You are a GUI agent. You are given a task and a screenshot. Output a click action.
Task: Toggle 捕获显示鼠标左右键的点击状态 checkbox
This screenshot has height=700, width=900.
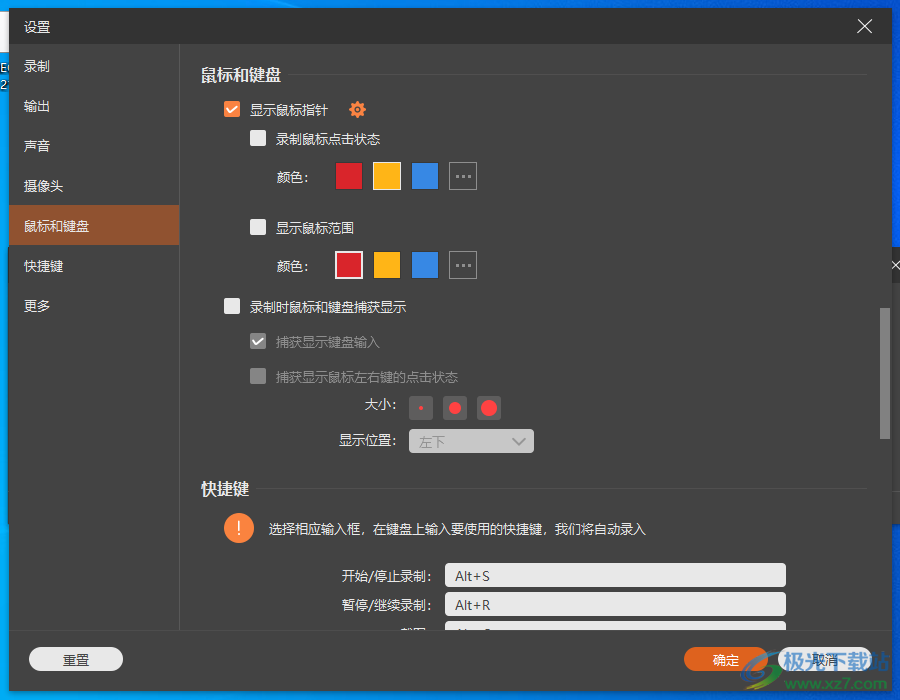tap(258, 376)
